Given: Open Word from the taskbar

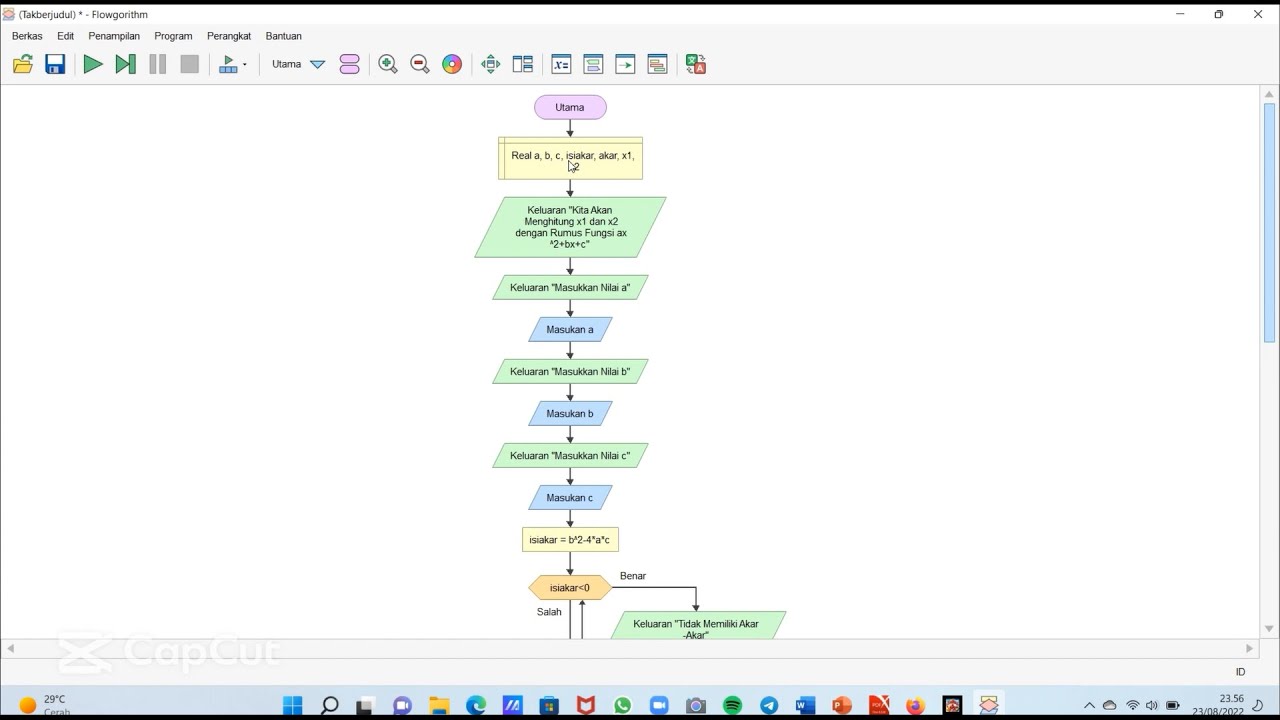Looking at the screenshot, I should click(x=805, y=706).
